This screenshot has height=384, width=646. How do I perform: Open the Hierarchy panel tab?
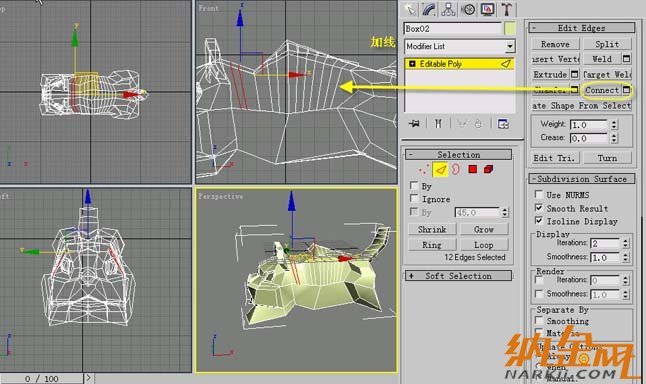(448, 9)
